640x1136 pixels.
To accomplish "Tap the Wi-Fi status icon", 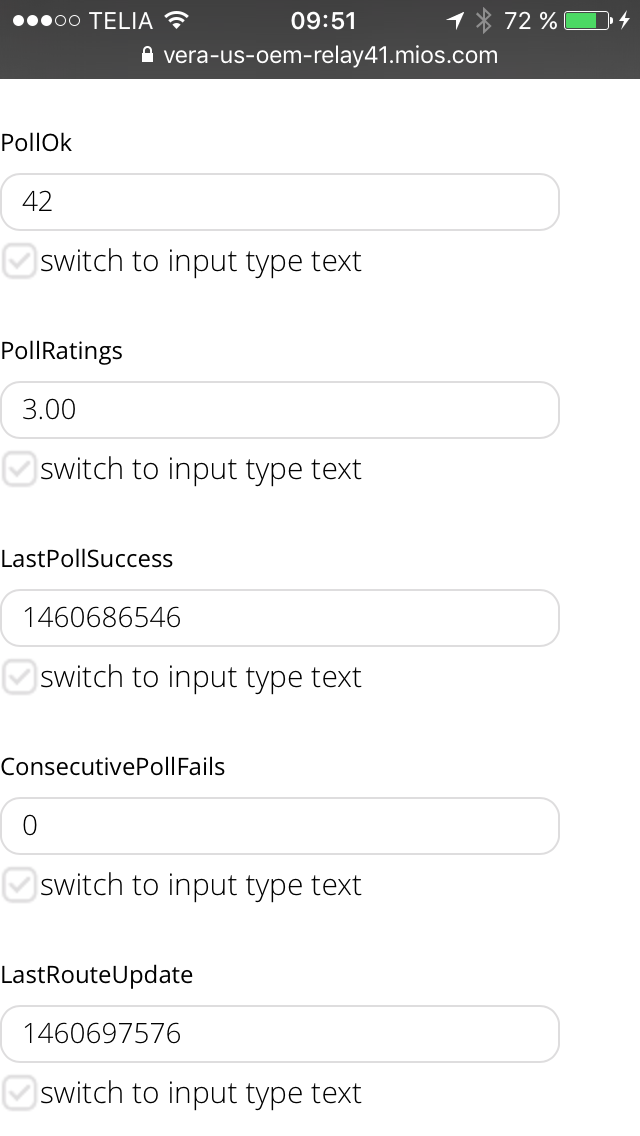I will [176, 20].
